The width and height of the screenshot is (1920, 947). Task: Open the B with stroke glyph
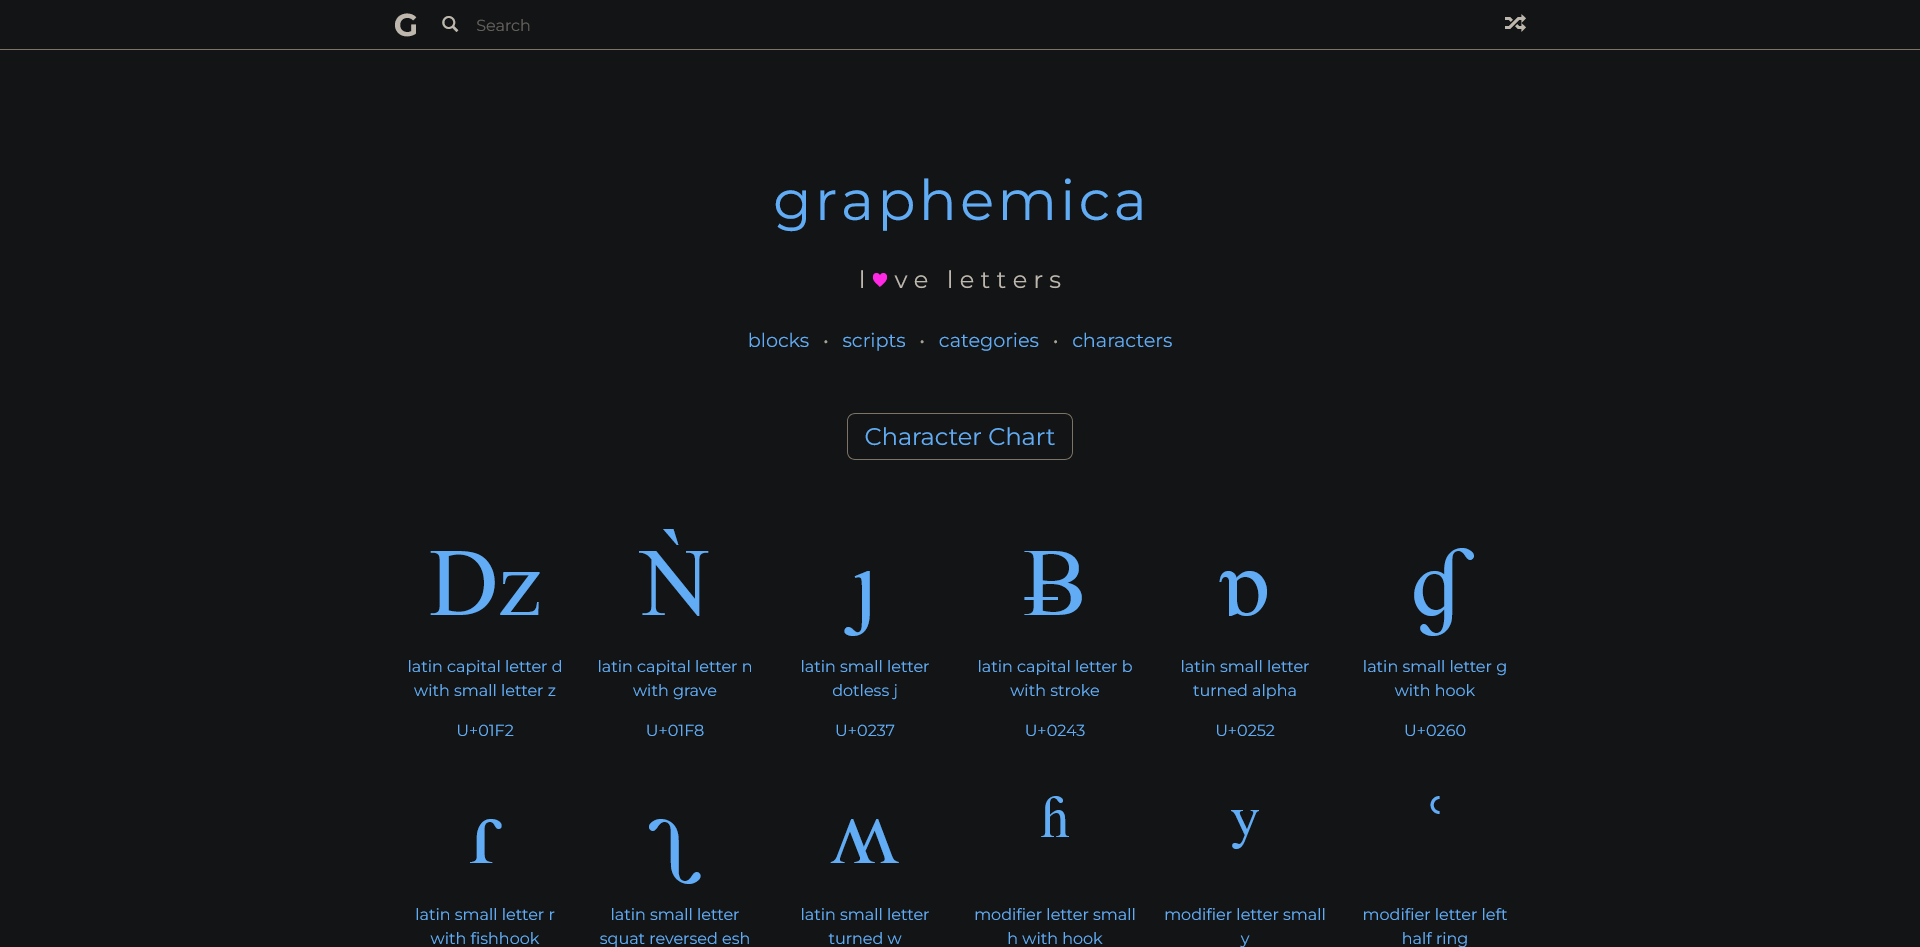[1054, 584]
